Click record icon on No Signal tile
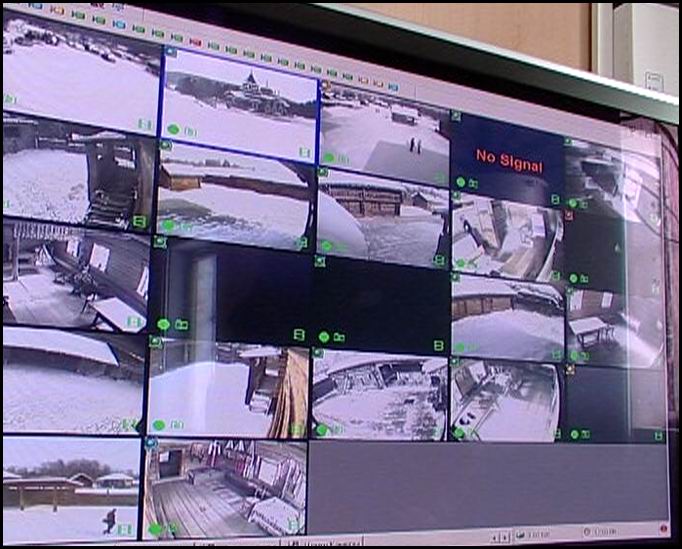Image resolution: width=682 pixels, height=549 pixels. 555,199
